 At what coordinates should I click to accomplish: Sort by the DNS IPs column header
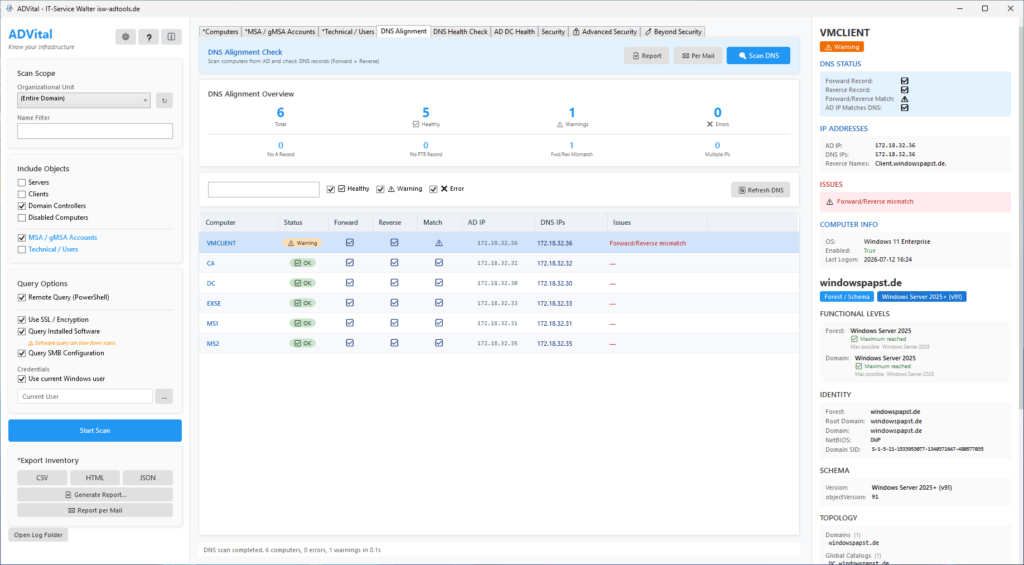[x=570, y=222]
